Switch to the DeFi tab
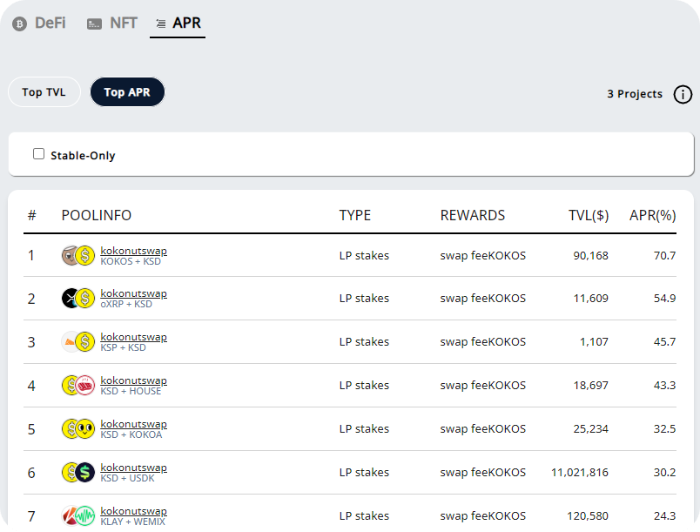This screenshot has width=700, height=532. click(39, 23)
